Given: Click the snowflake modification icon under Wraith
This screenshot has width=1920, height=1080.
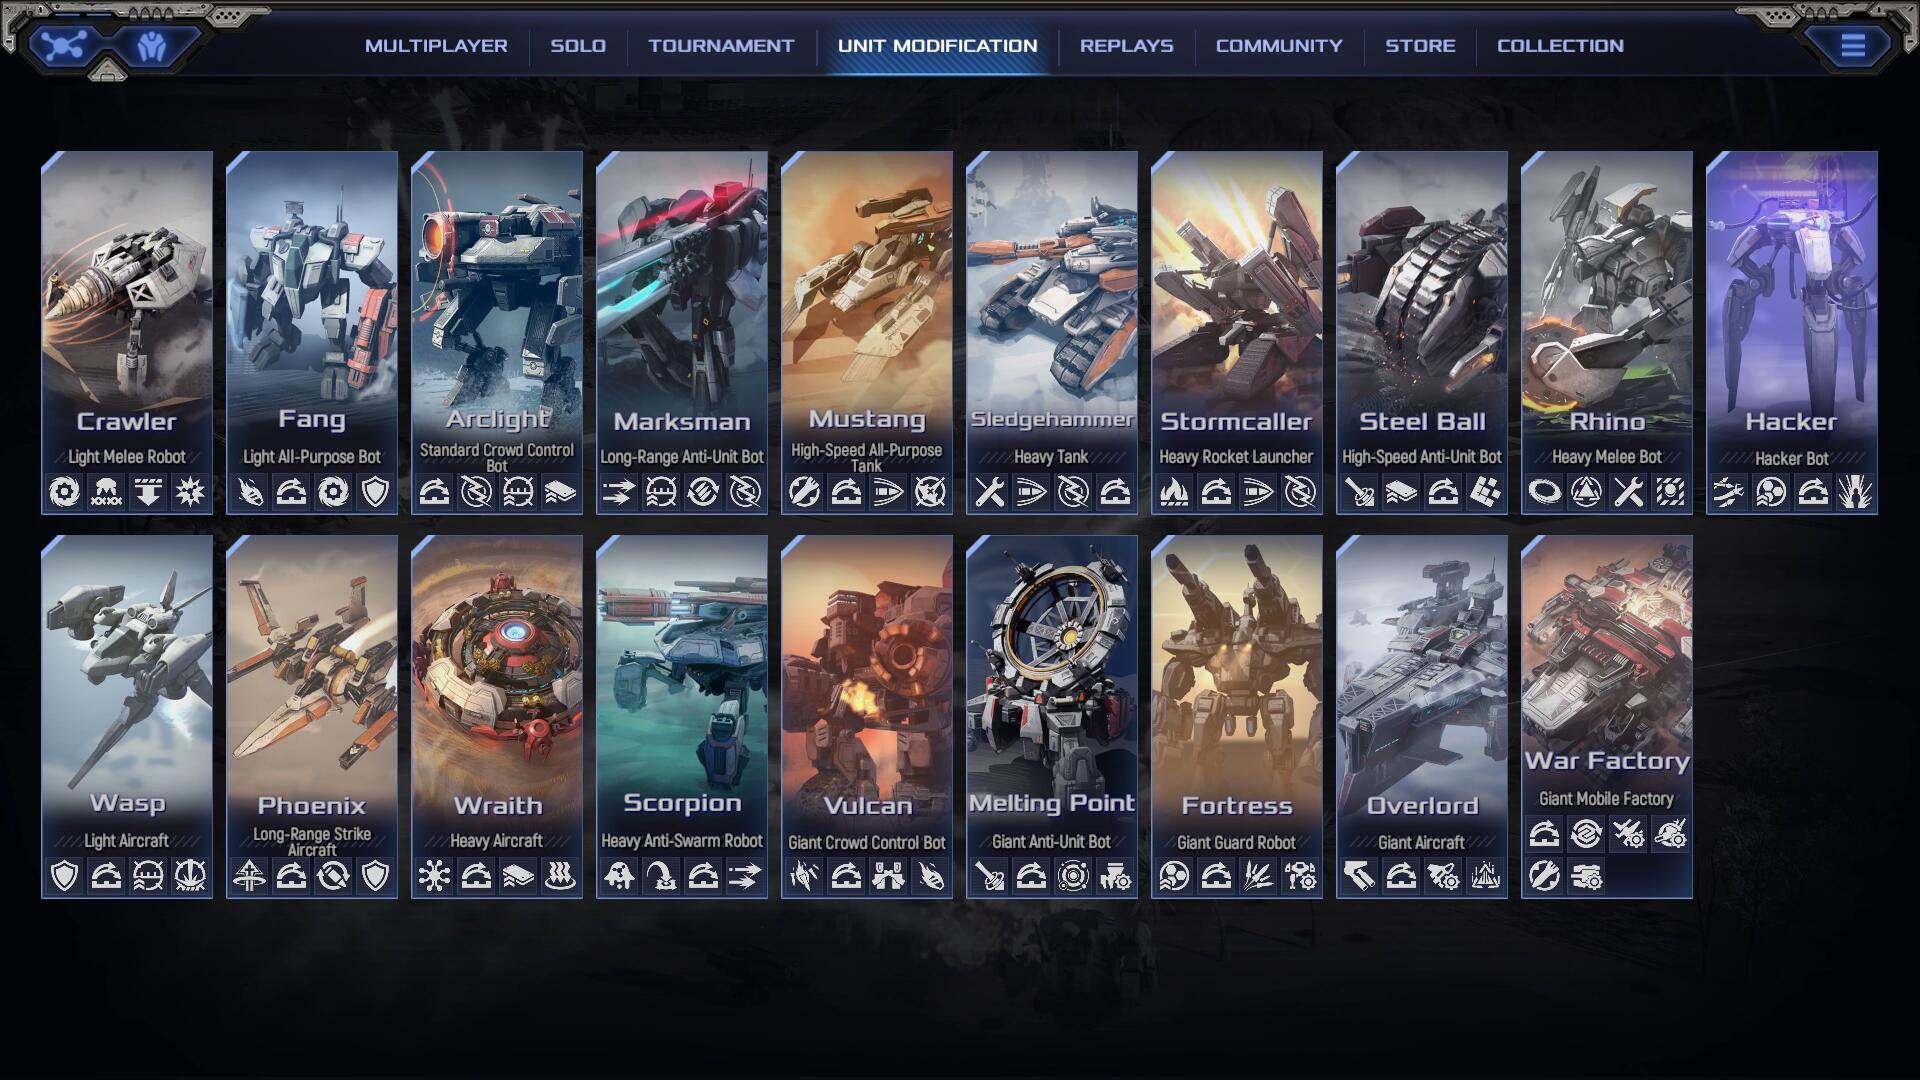Looking at the screenshot, I should tap(434, 876).
